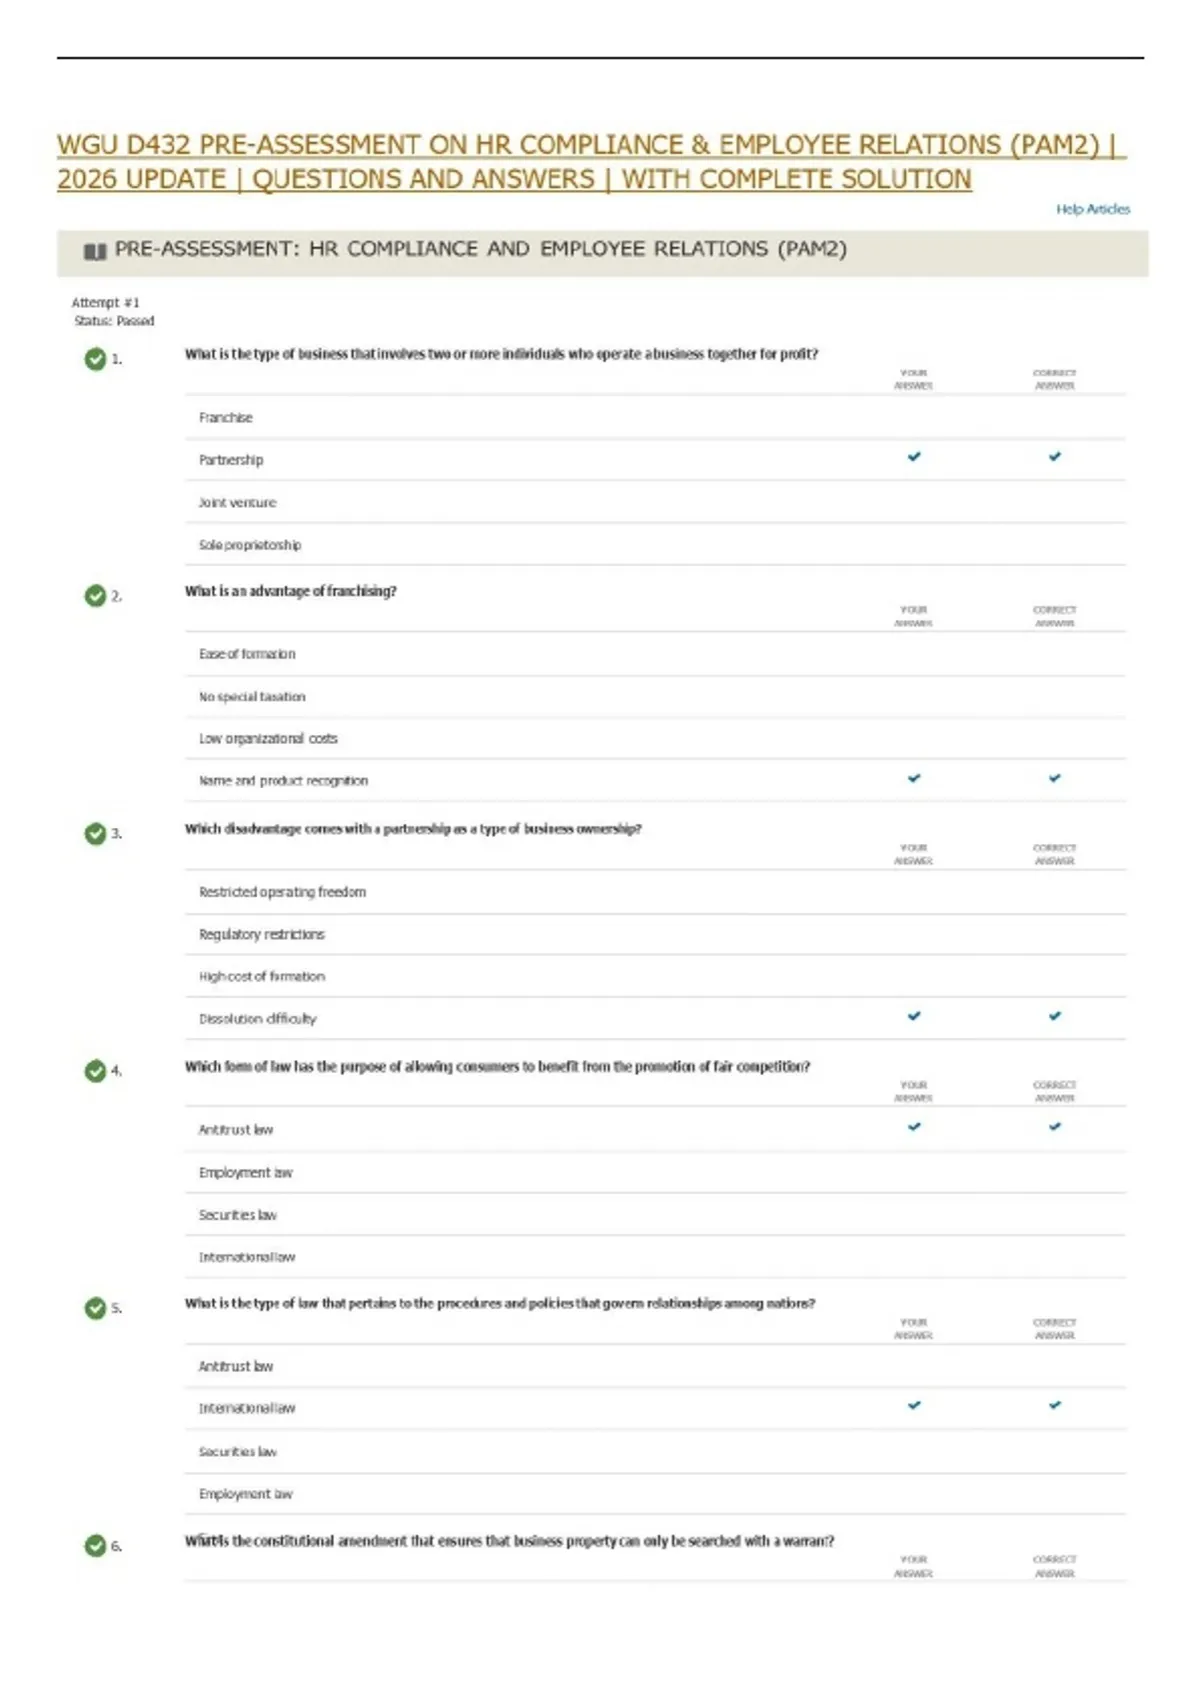Click the correct answer check for Antitrust law in question 4

click(1055, 1127)
